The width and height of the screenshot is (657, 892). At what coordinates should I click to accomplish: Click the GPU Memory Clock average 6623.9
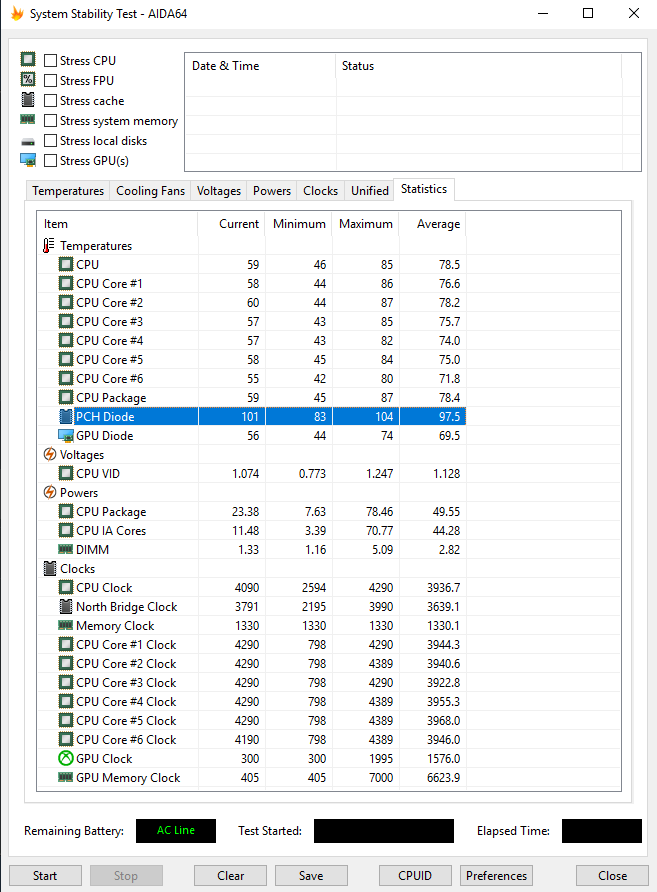coord(443,777)
